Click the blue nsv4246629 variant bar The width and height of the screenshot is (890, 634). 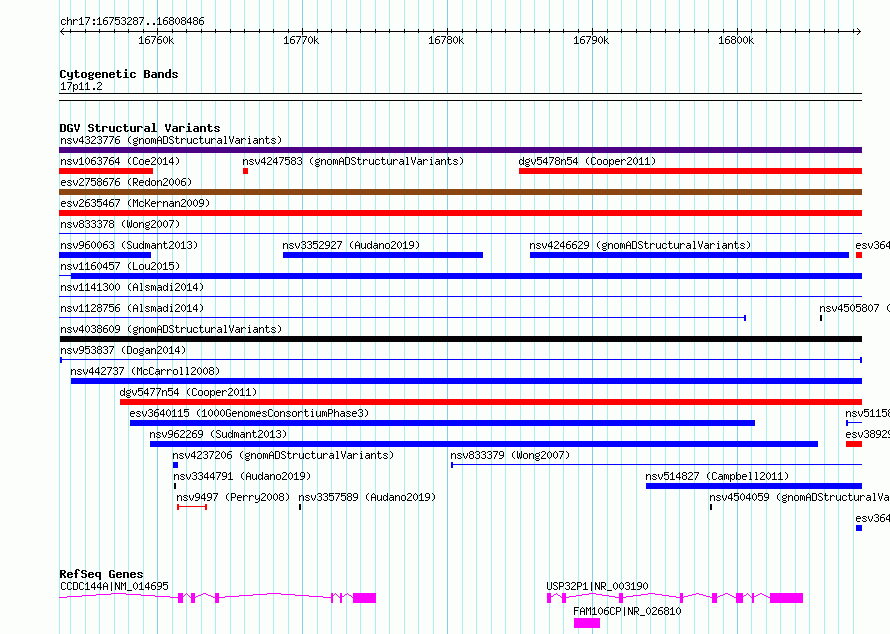689,255
